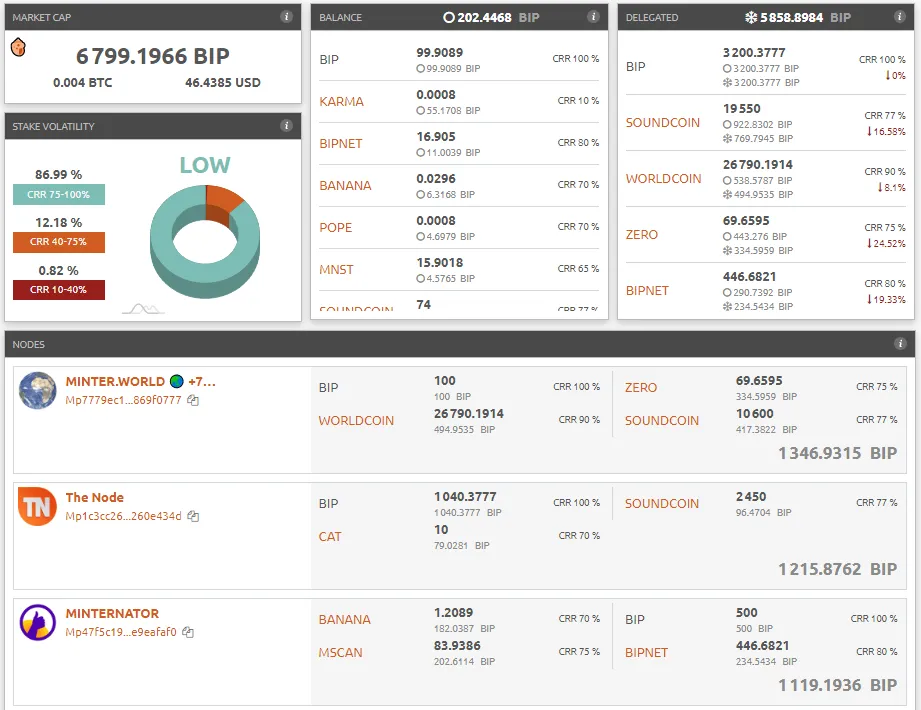This screenshot has width=921, height=710.
Task: Open the MINTERNATOR node name link
Action: tap(112, 614)
